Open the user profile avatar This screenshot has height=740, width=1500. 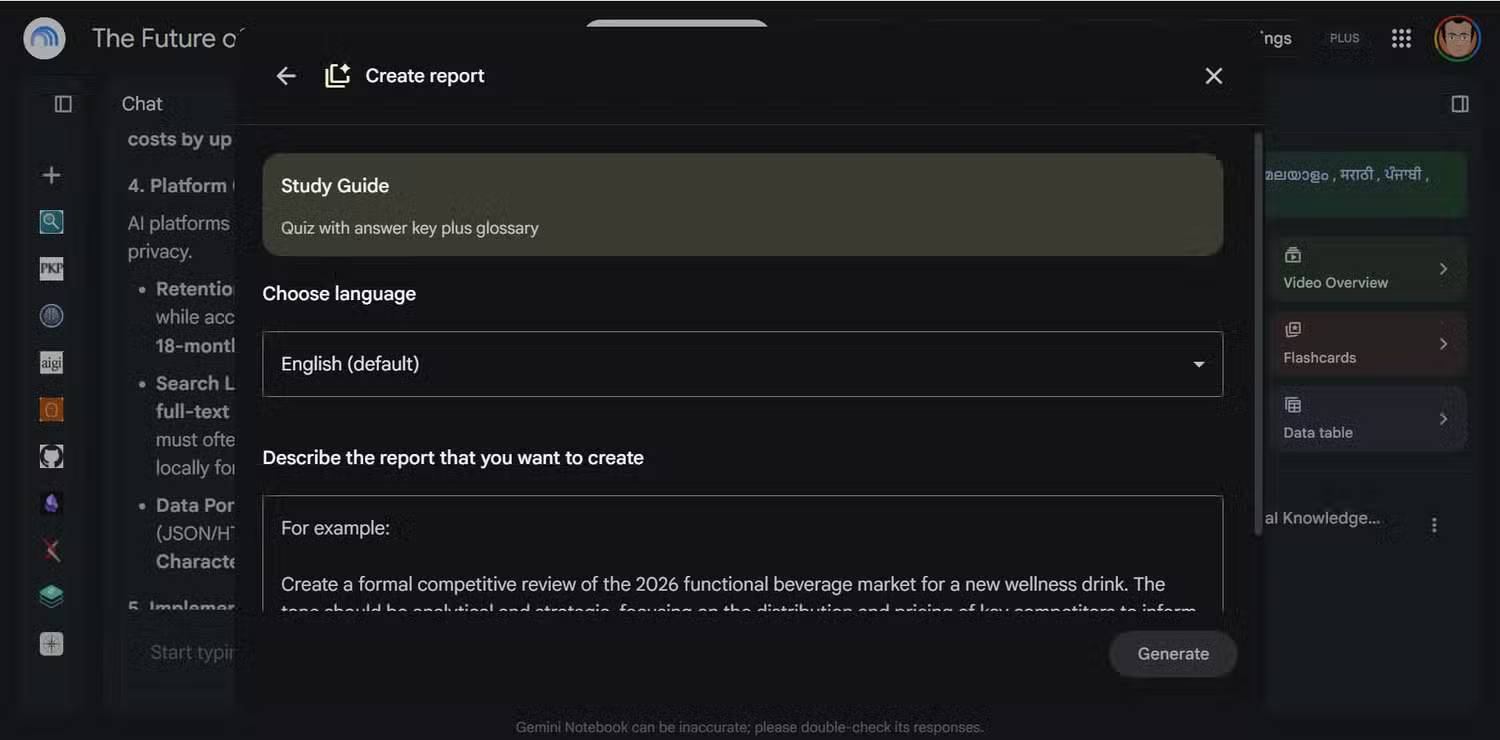pyautogui.click(x=1457, y=38)
